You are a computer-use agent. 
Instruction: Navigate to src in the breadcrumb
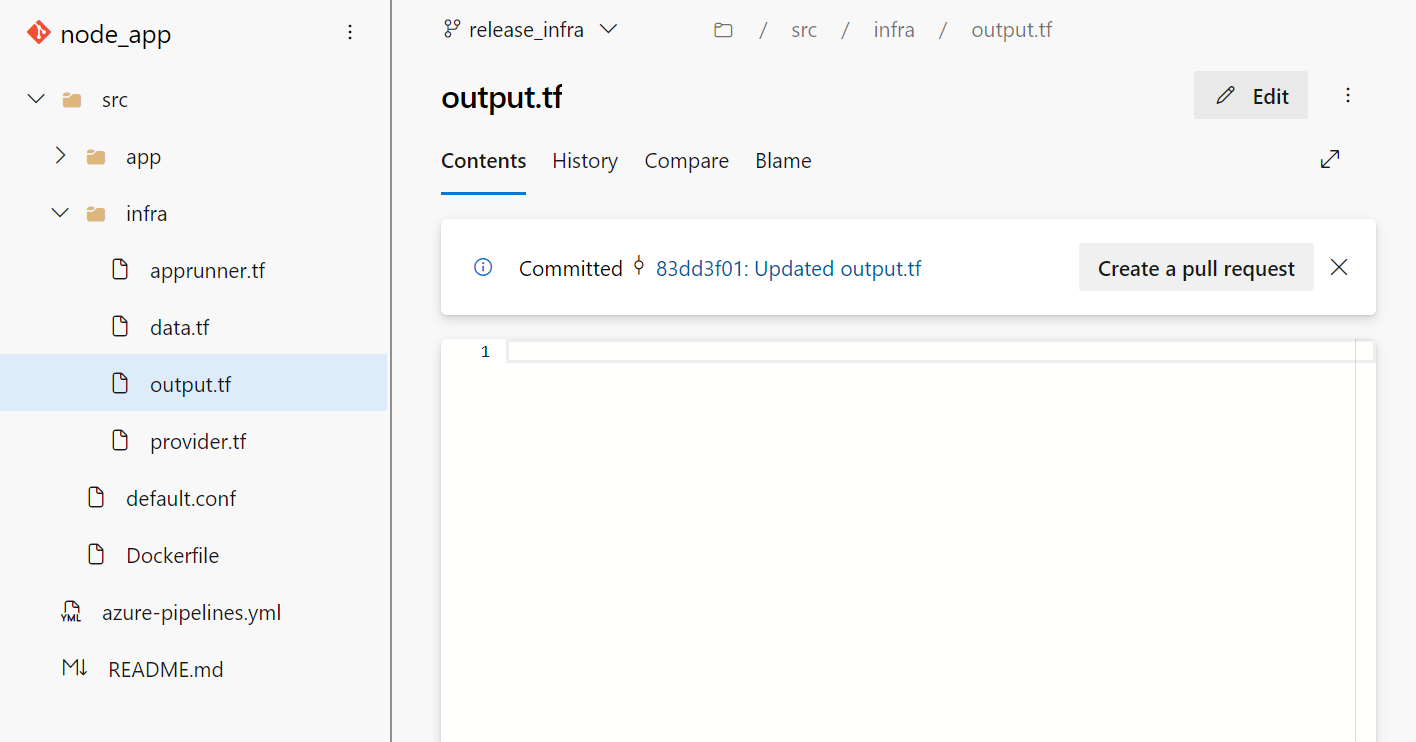pos(804,30)
